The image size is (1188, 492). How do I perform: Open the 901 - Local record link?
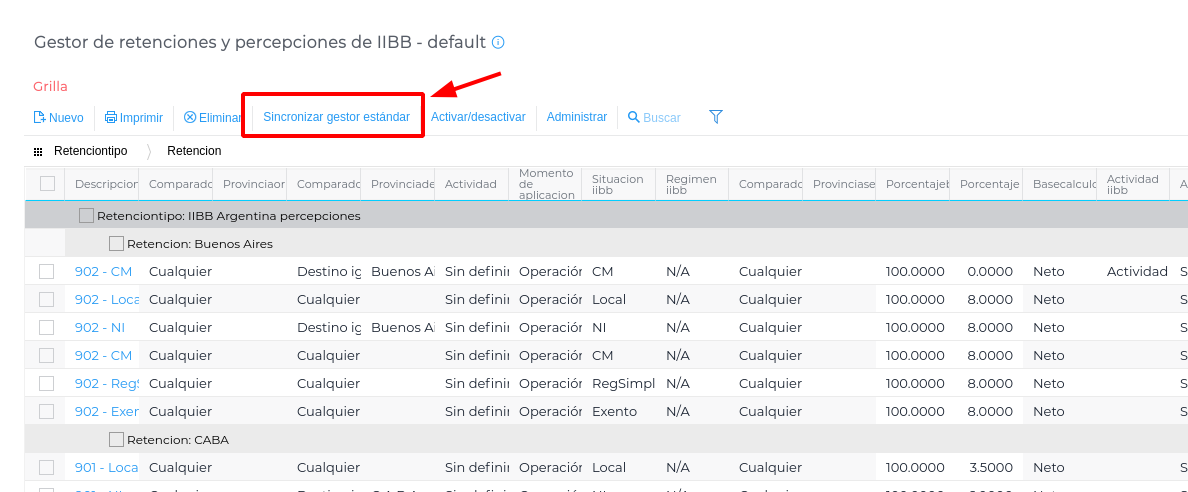tap(106, 467)
